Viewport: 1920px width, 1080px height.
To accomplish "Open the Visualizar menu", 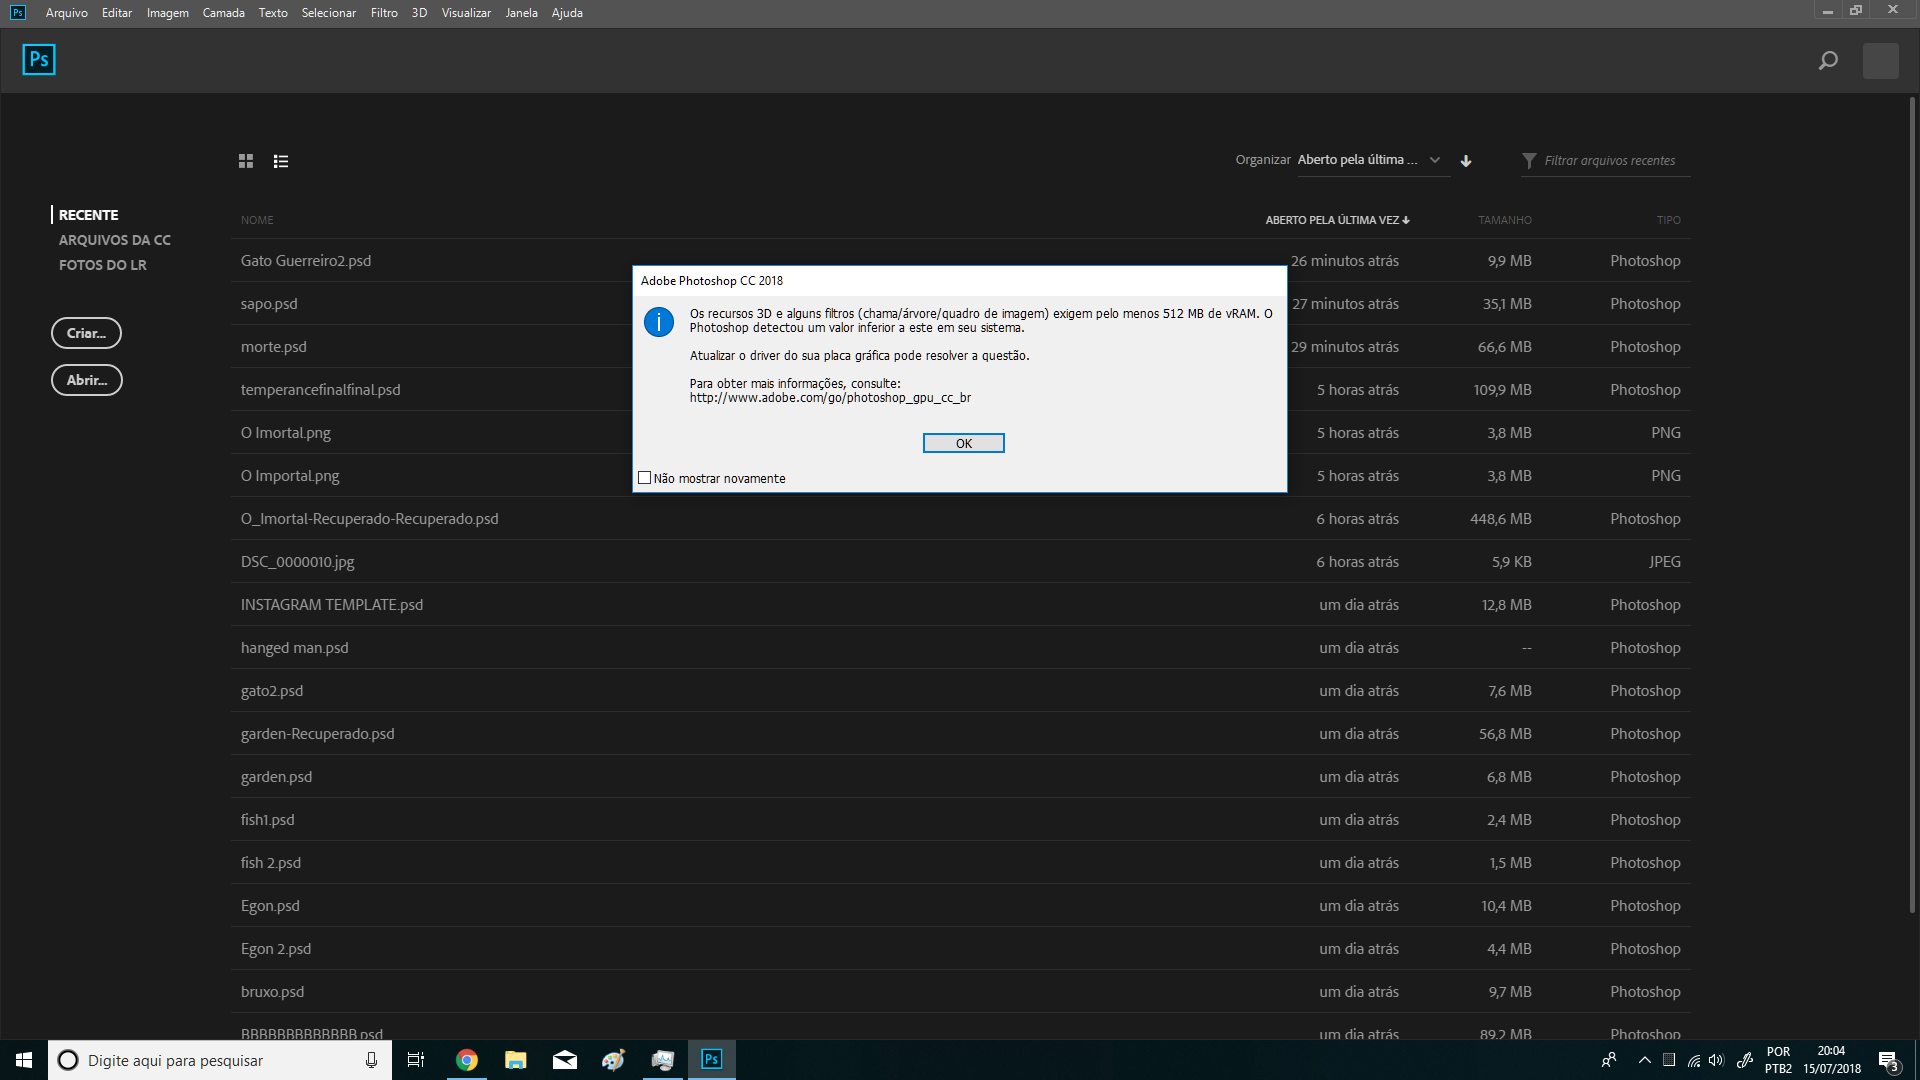I will 466,13.
